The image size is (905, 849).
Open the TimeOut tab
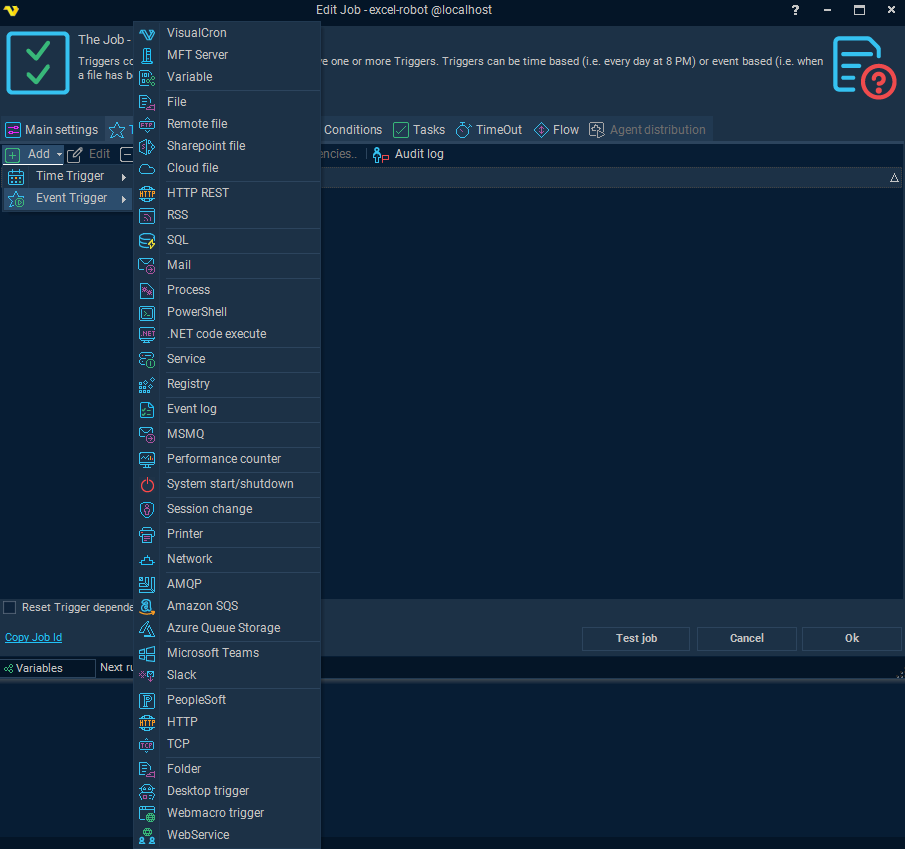(x=489, y=130)
